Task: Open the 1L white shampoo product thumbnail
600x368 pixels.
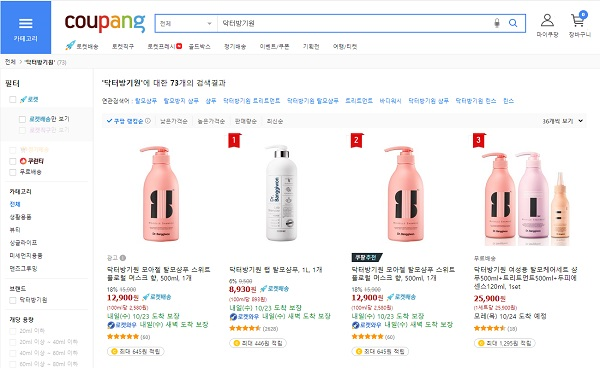Action: pos(281,194)
